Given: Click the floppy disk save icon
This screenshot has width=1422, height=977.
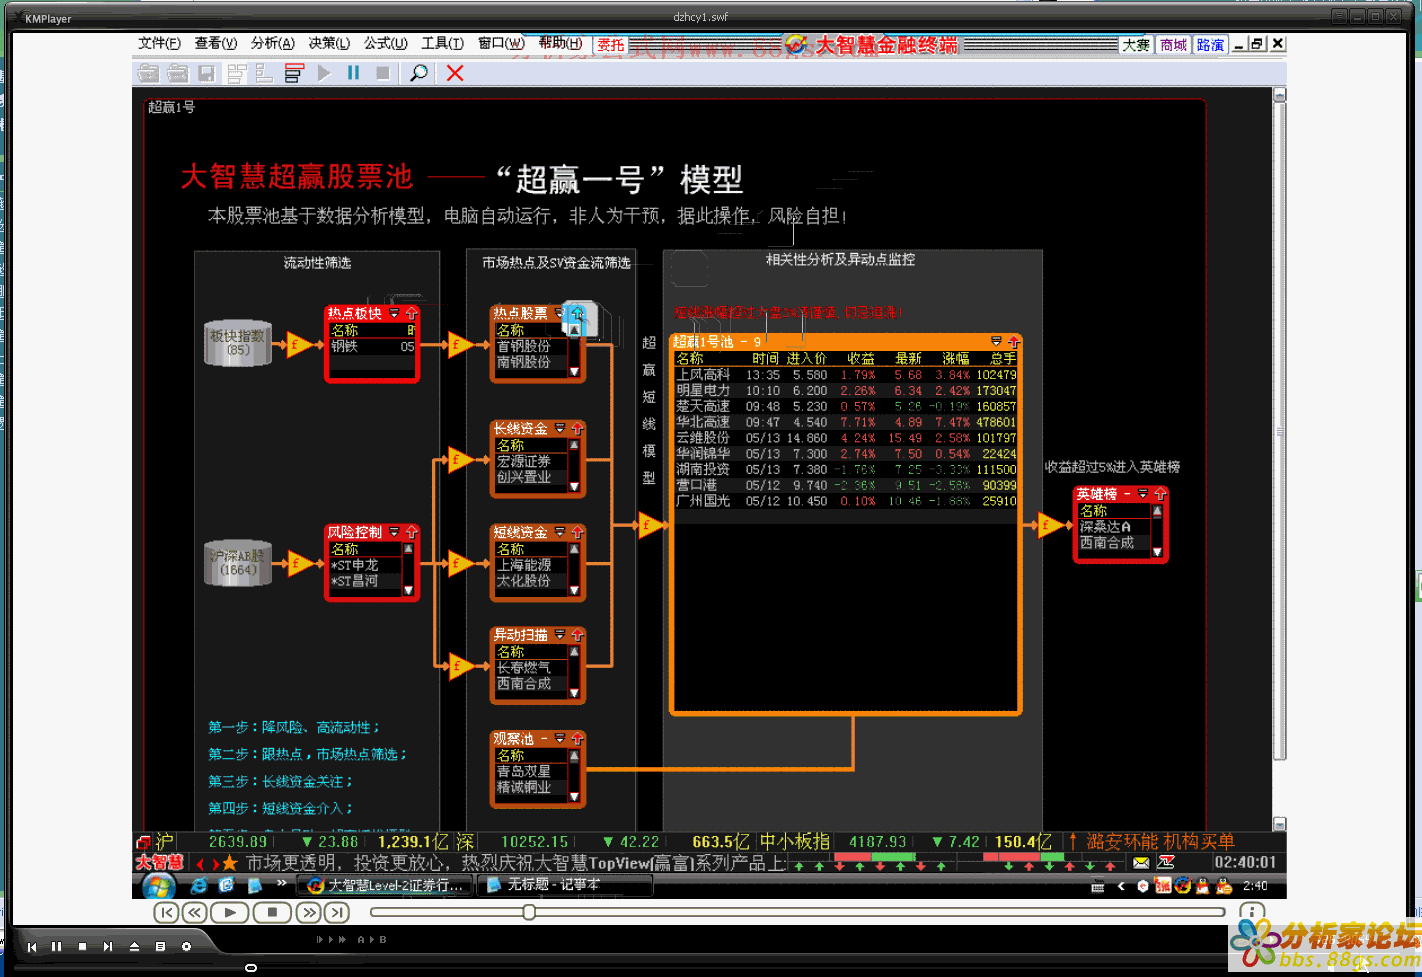Looking at the screenshot, I should pos(207,73).
